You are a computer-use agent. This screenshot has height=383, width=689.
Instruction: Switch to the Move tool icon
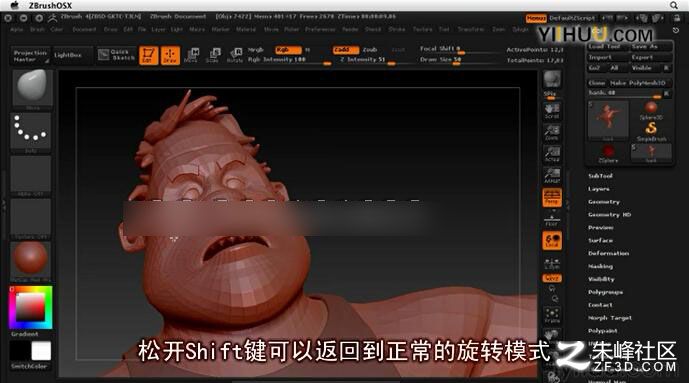[x=191, y=55]
